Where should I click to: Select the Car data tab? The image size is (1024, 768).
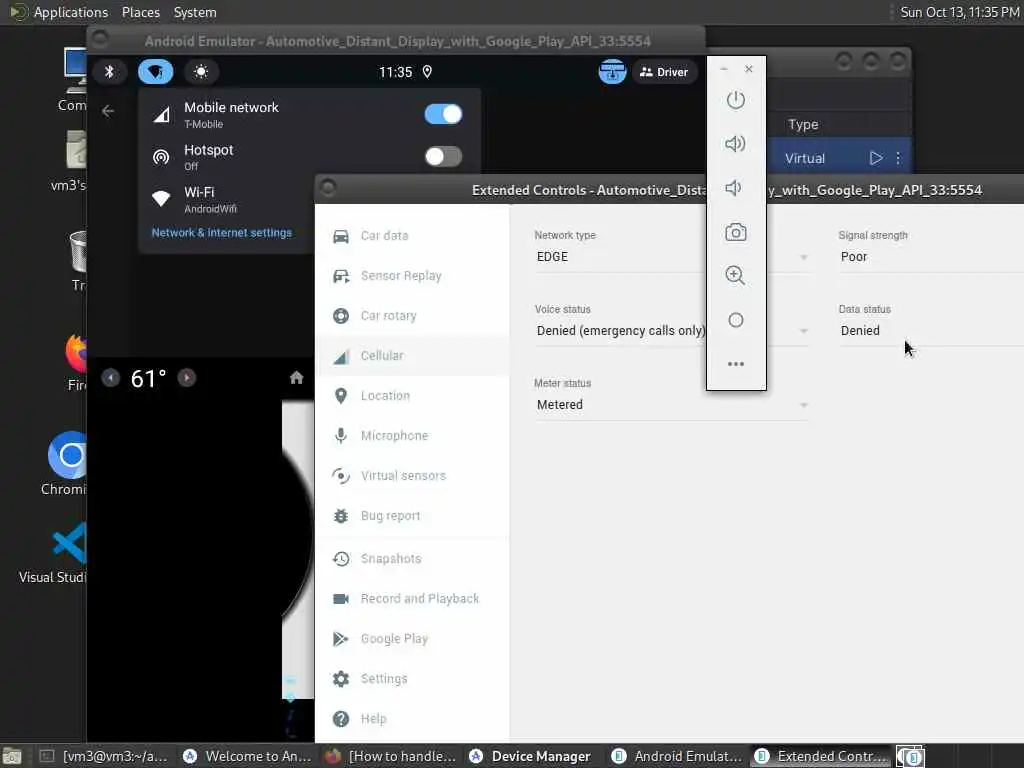[x=412, y=236]
